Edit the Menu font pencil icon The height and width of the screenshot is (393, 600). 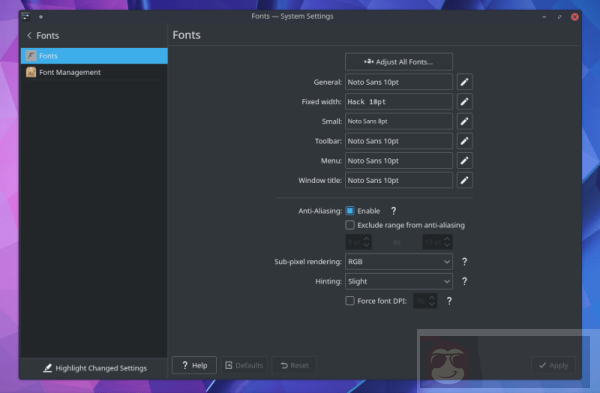tap(465, 161)
